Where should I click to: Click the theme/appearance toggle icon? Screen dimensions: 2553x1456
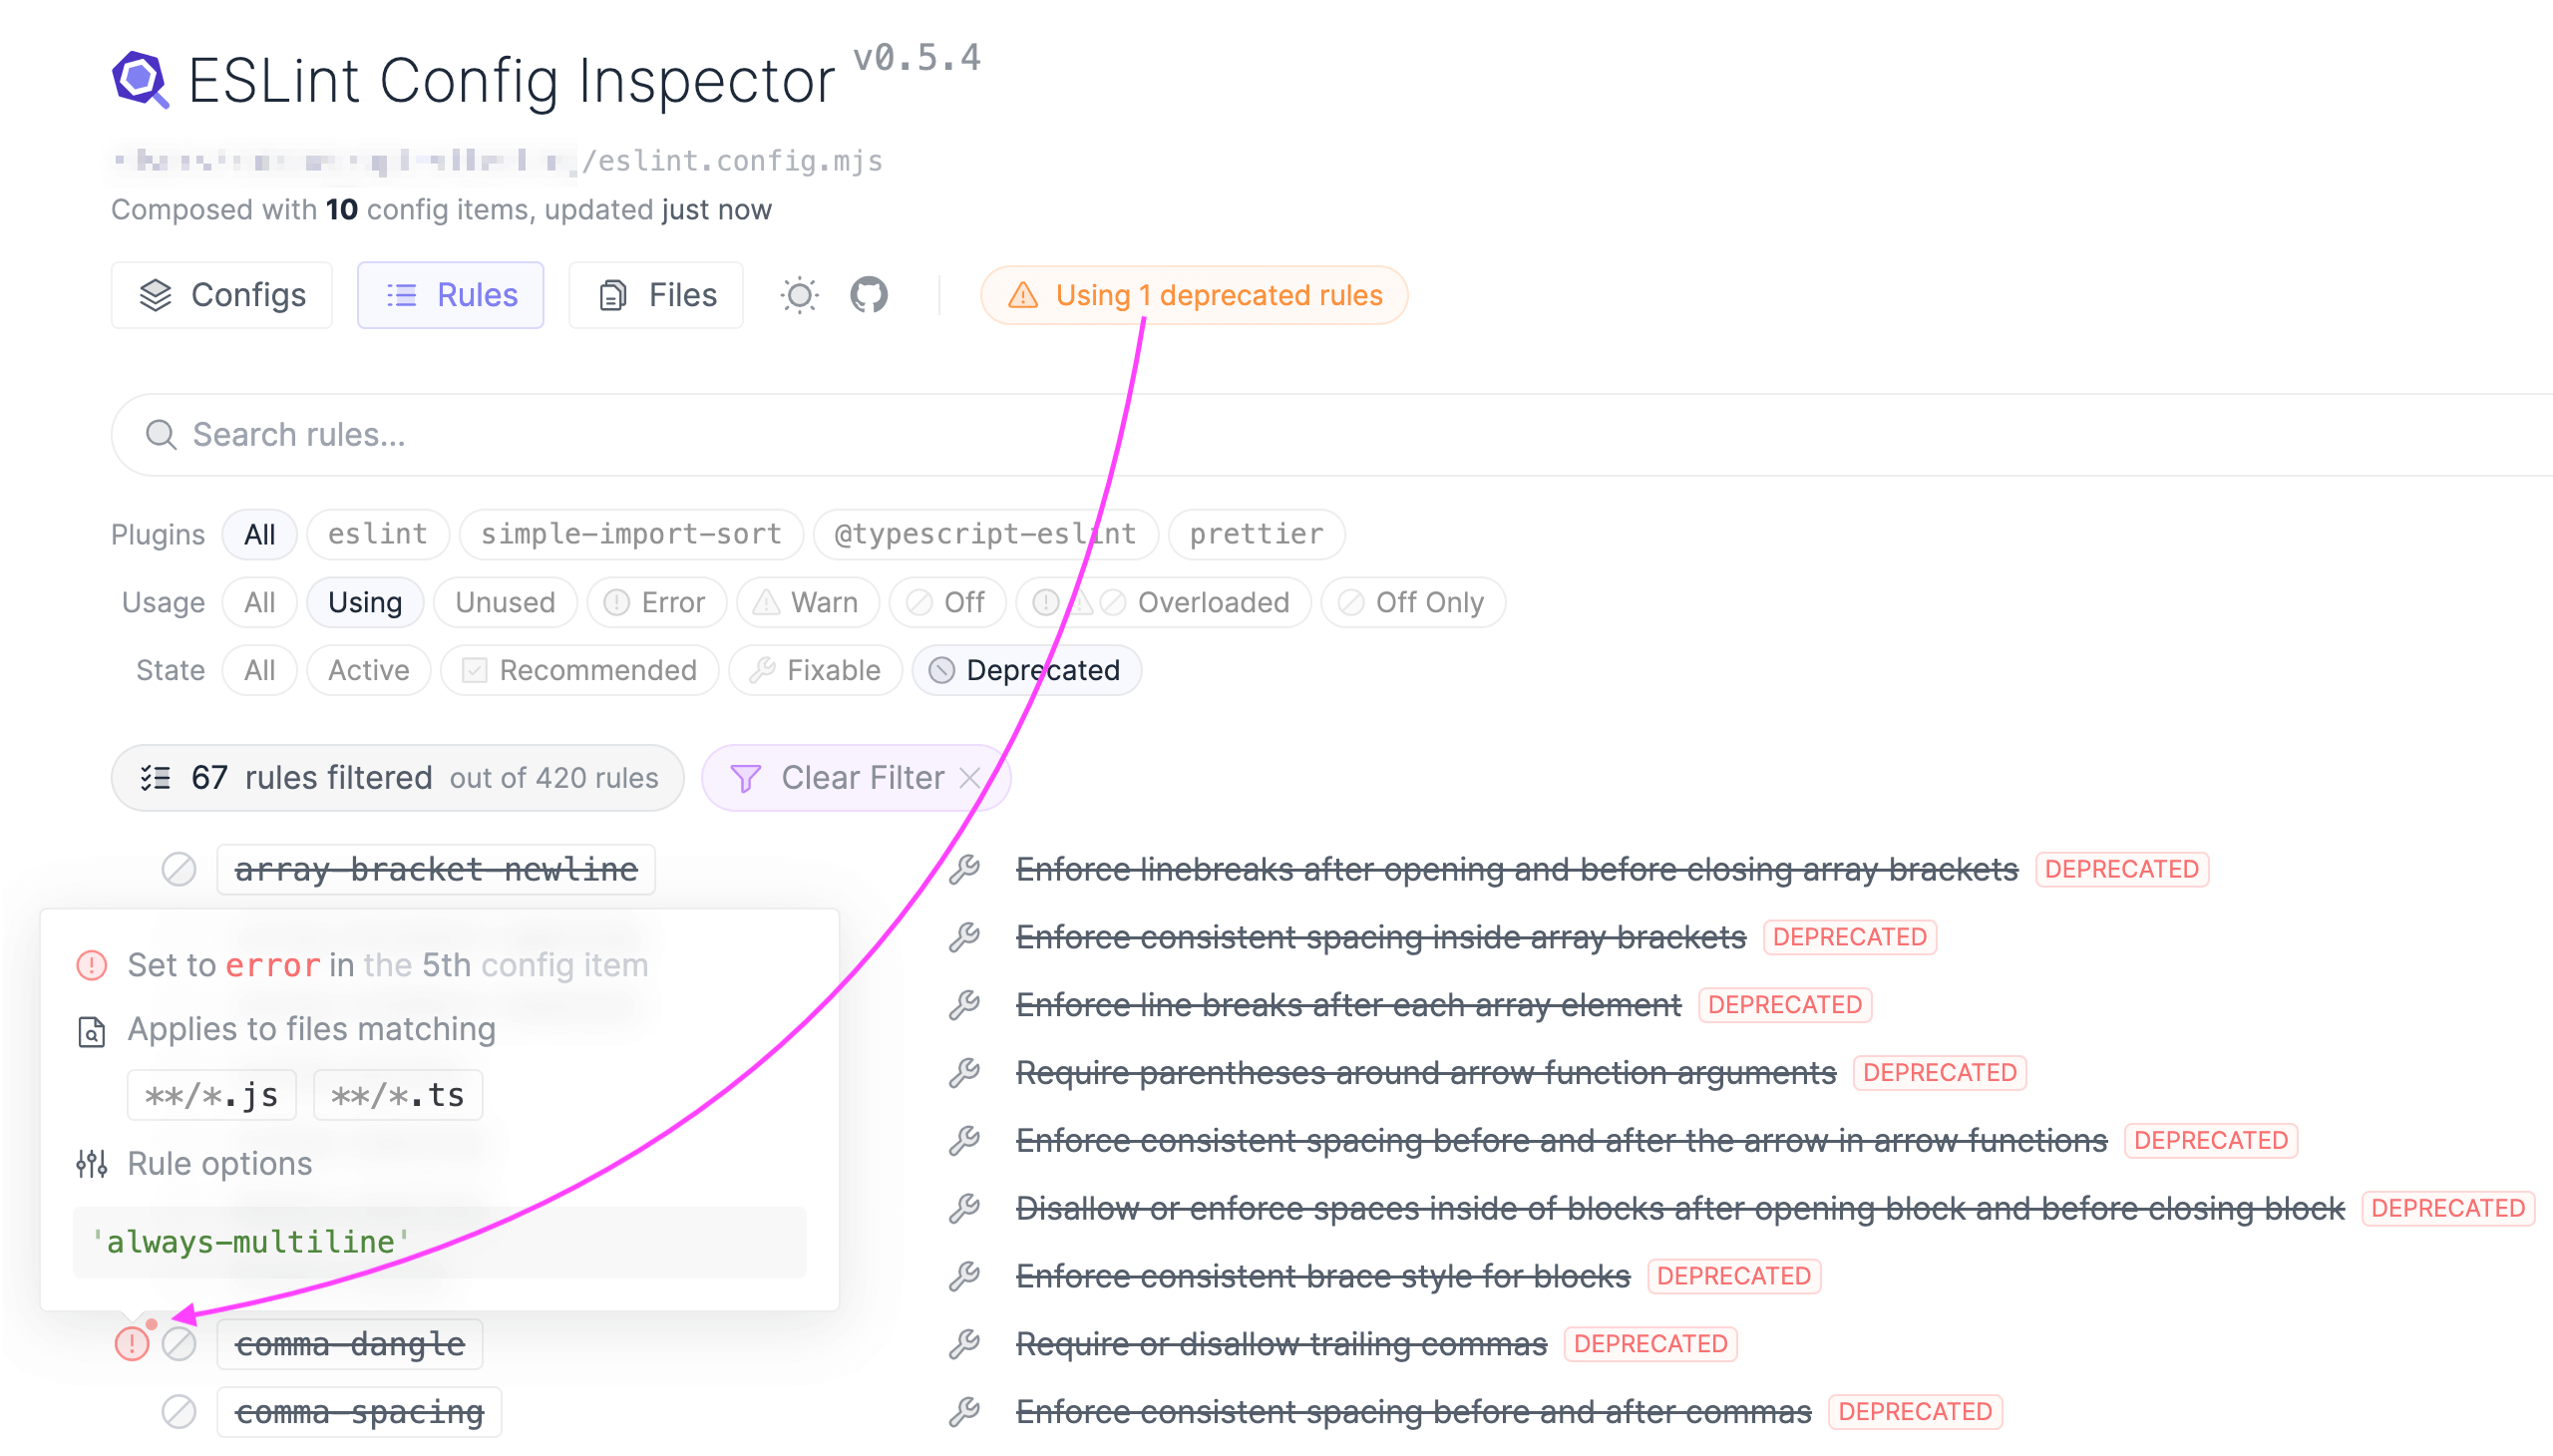tap(800, 293)
